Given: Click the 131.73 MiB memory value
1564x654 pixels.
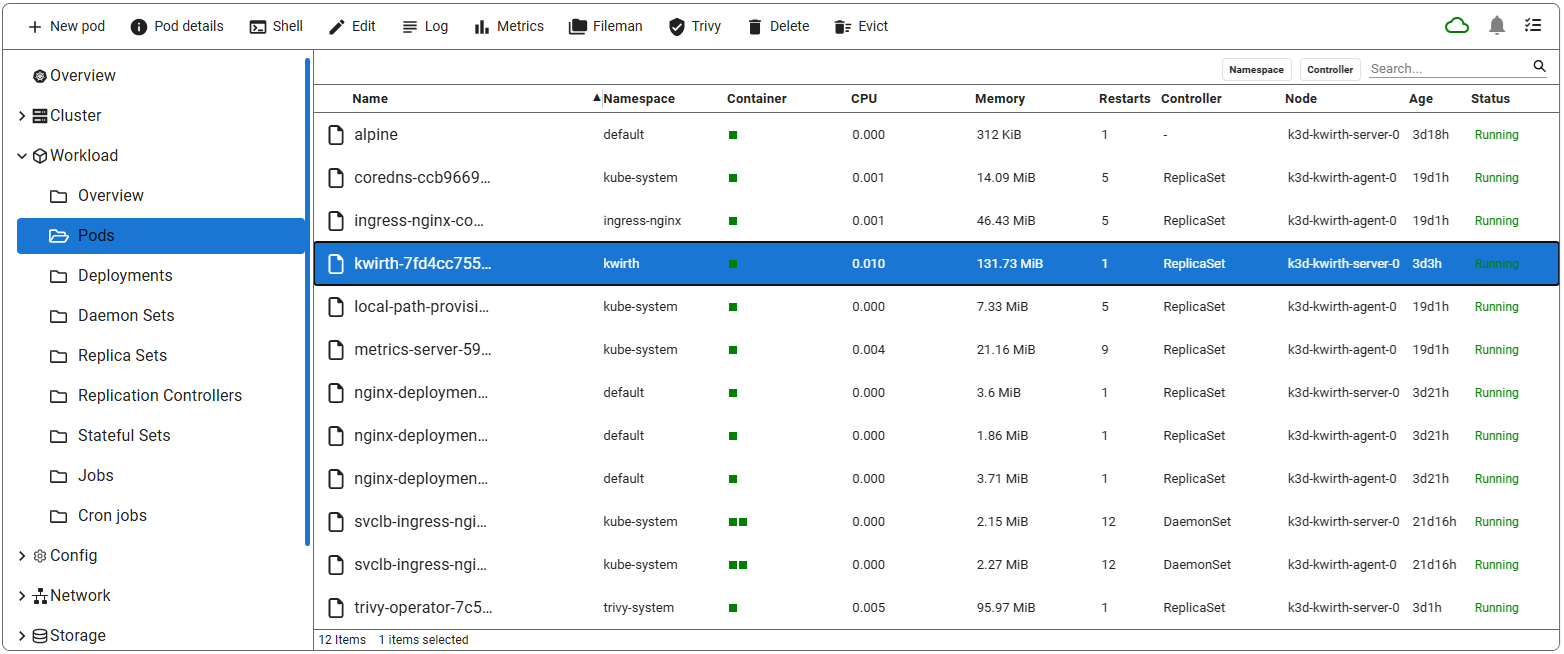Looking at the screenshot, I should click(x=1010, y=264).
